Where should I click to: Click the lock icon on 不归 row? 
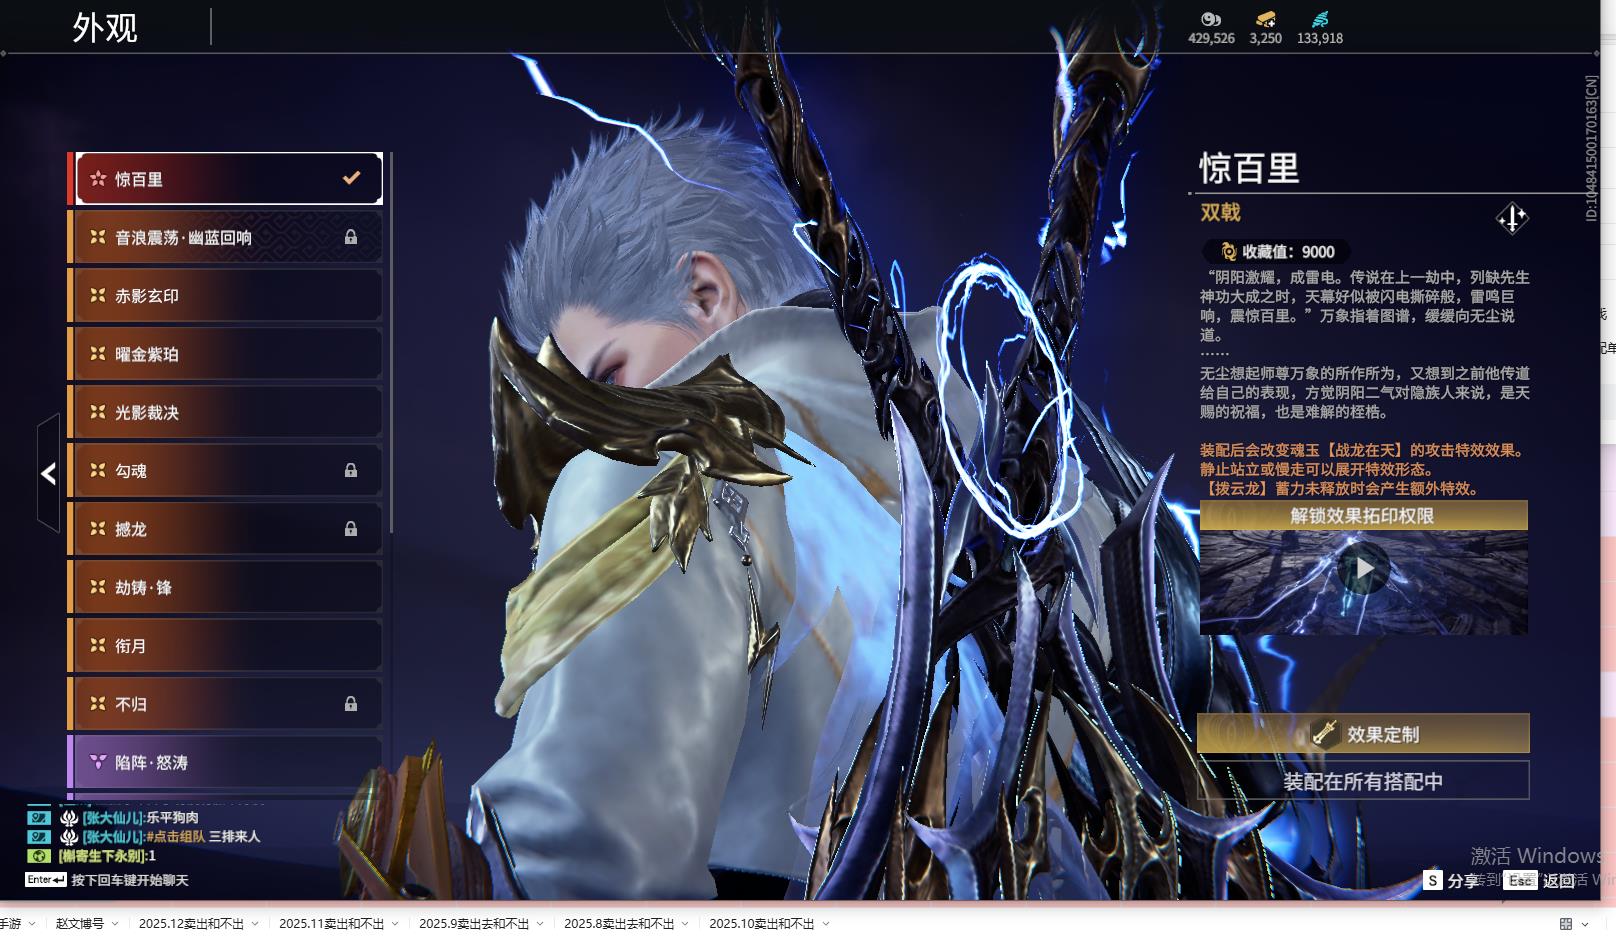(351, 703)
